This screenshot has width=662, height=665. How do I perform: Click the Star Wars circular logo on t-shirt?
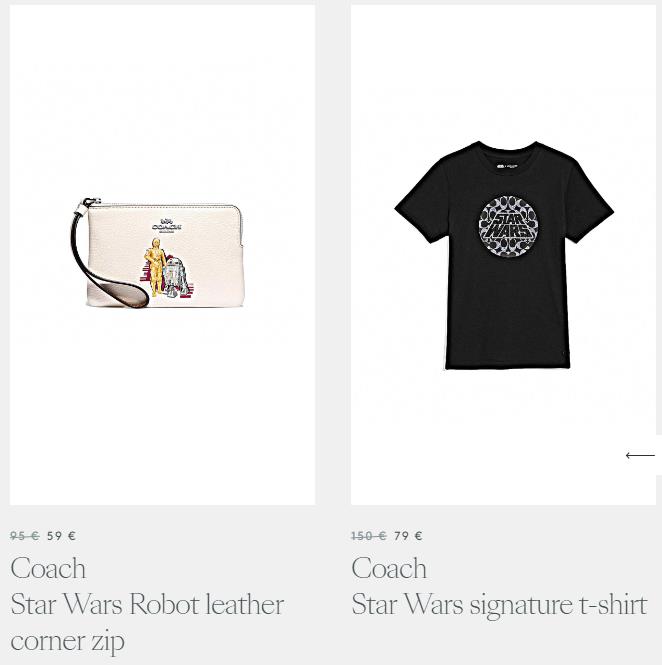point(508,225)
